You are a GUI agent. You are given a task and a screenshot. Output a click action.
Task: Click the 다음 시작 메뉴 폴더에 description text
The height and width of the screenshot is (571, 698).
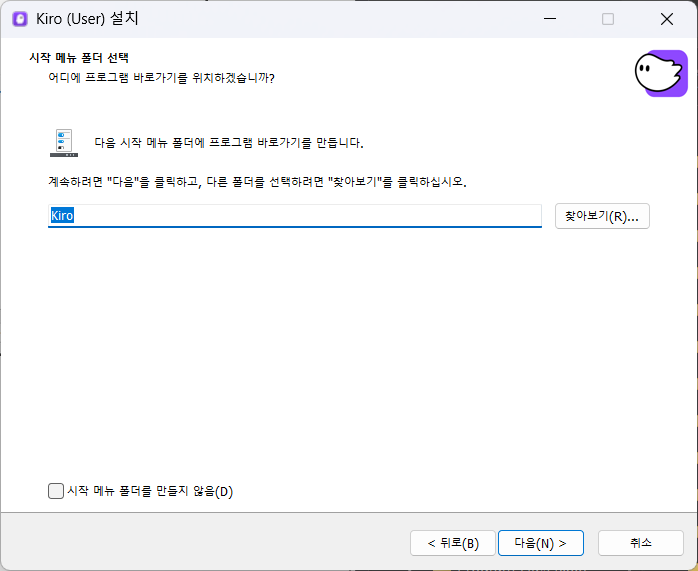pos(229,143)
